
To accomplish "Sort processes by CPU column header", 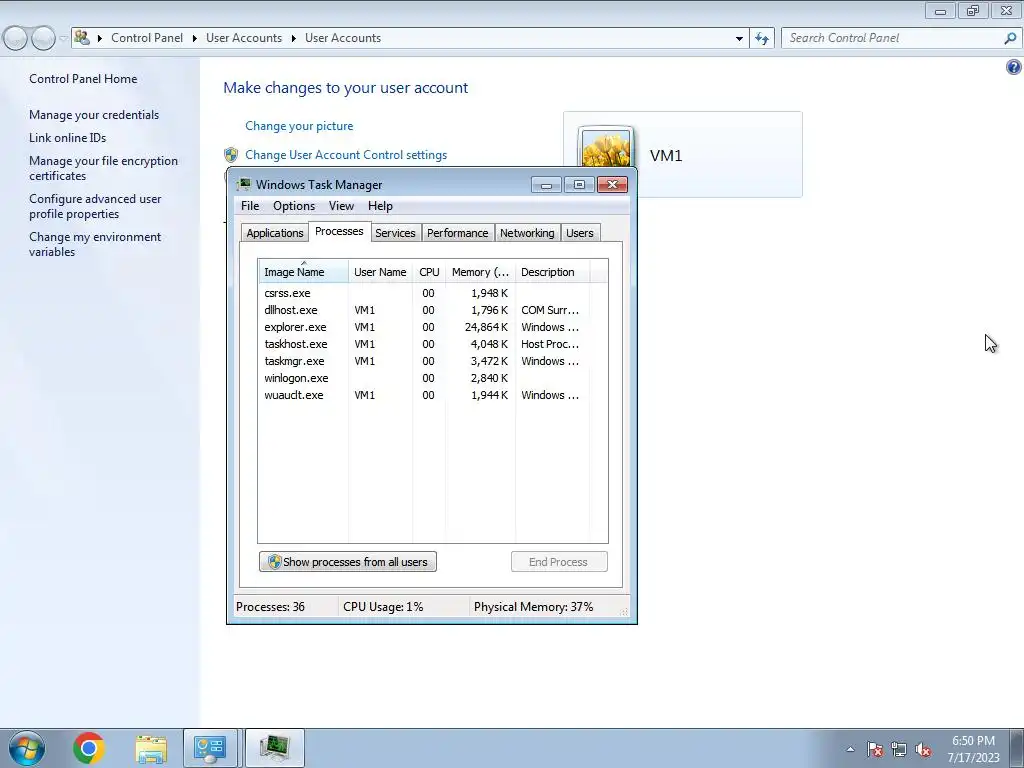I will [x=429, y=272].
